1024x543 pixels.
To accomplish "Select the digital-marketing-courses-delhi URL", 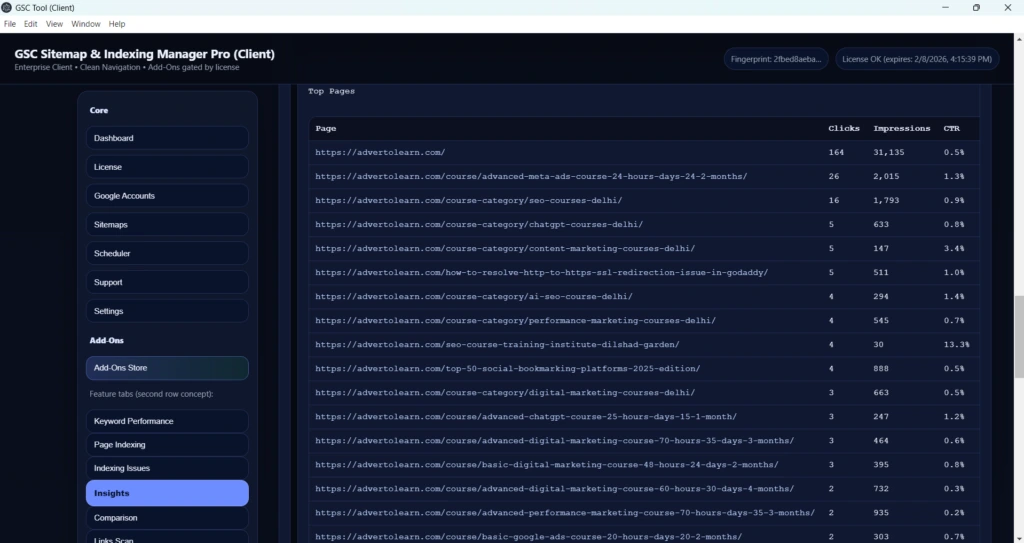I will tap(505, 393).
